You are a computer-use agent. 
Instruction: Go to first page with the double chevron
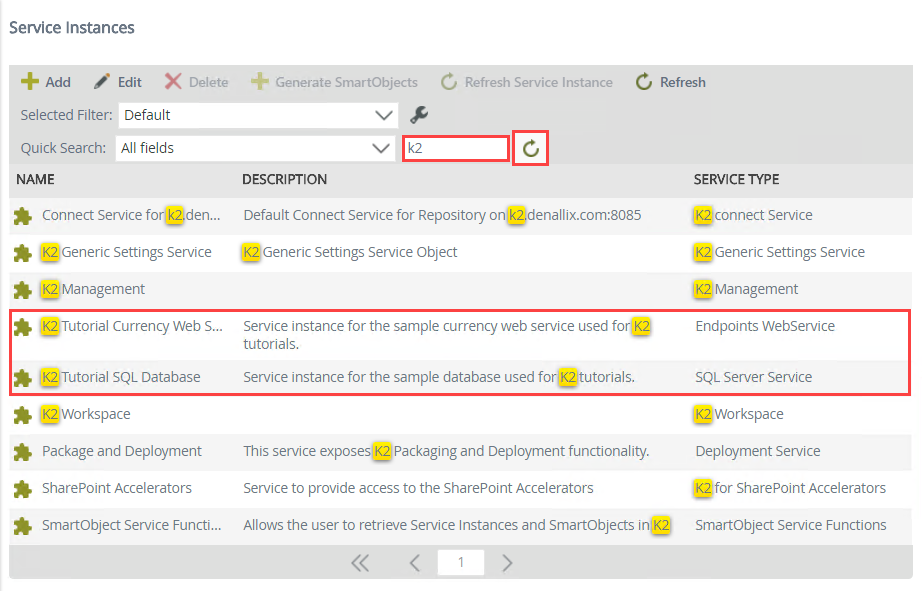[x=360, y=563]
